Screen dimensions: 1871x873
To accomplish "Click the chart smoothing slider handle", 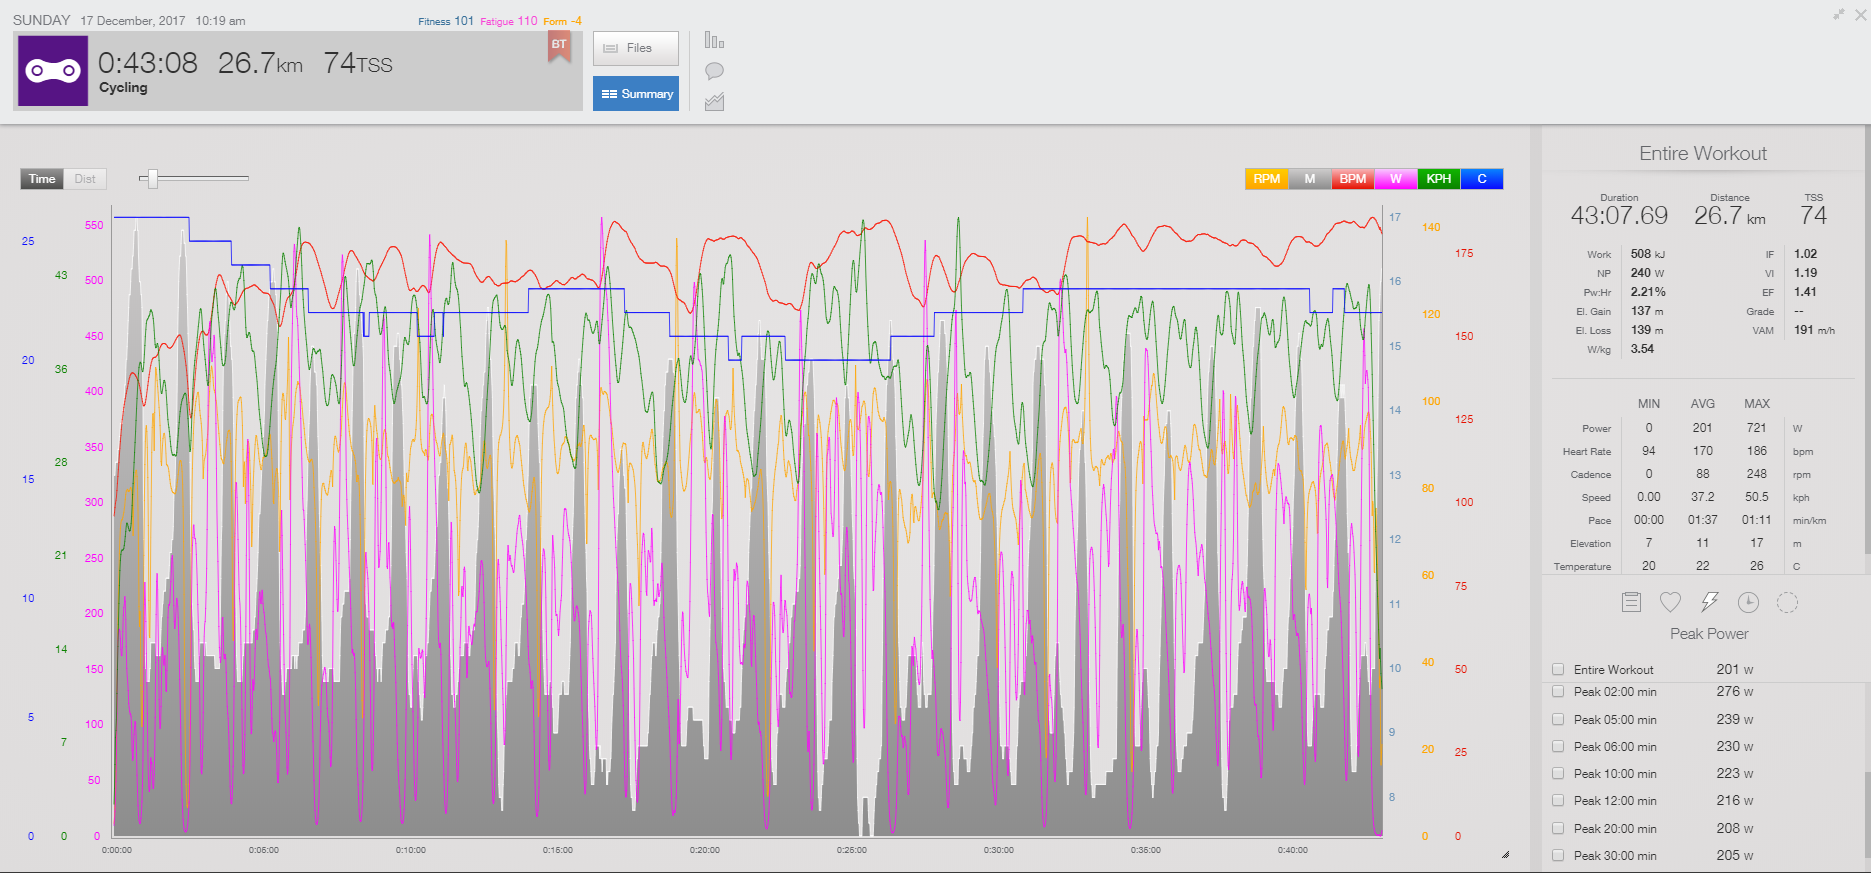I will (152, 179).
